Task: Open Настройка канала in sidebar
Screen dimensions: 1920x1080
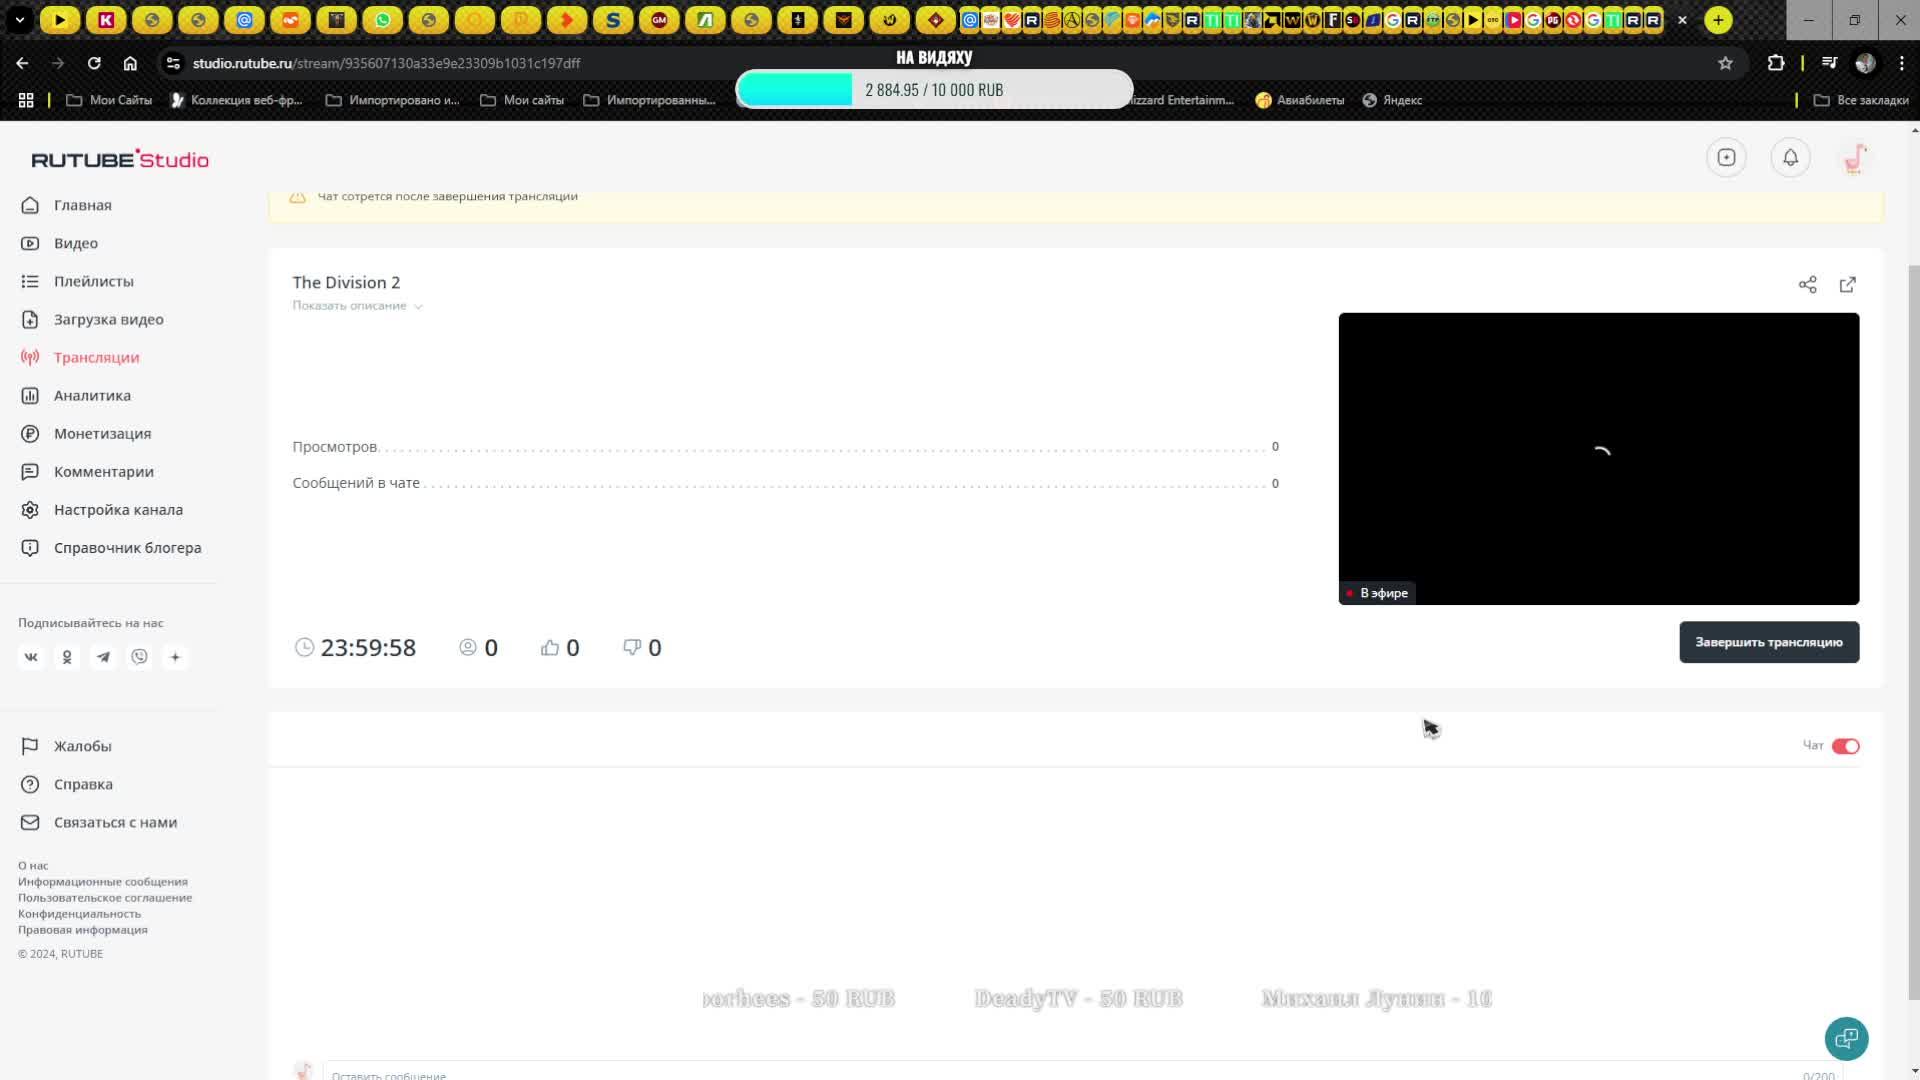Action: coord(118,510)
